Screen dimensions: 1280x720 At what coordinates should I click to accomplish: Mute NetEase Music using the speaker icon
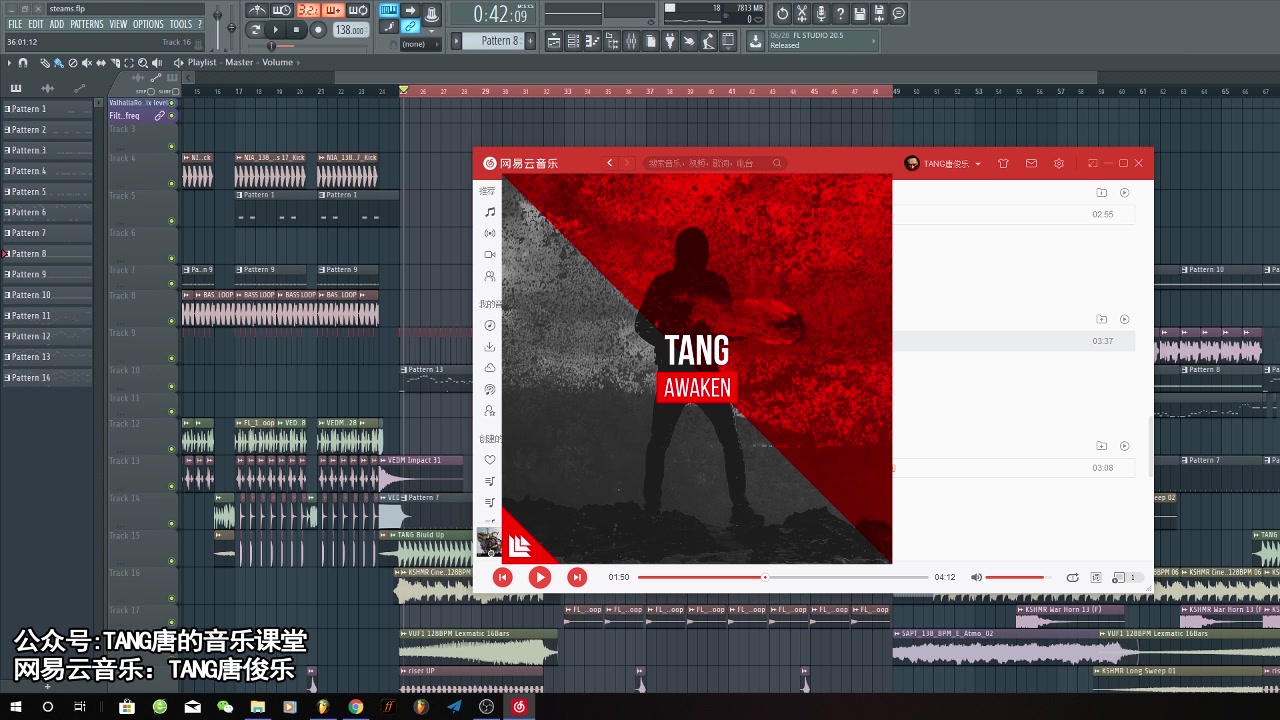point(976,577)
